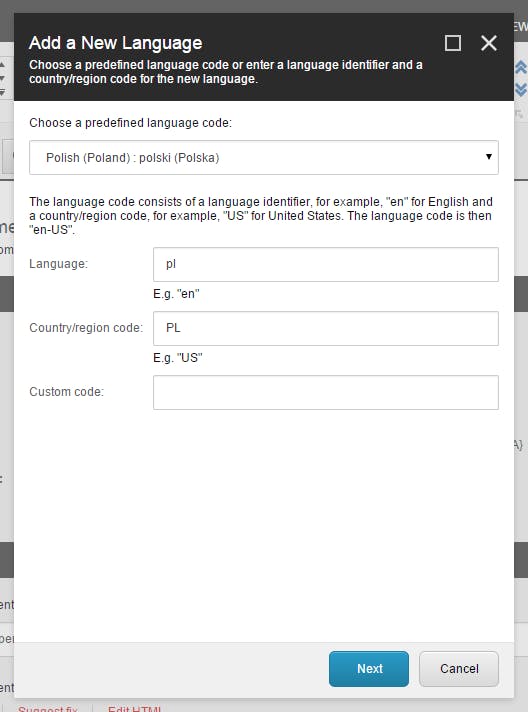Switch to the partially hidden VIEW tab
The height and width of the screenshot is (712, 528).
click(x=521, y=26)
